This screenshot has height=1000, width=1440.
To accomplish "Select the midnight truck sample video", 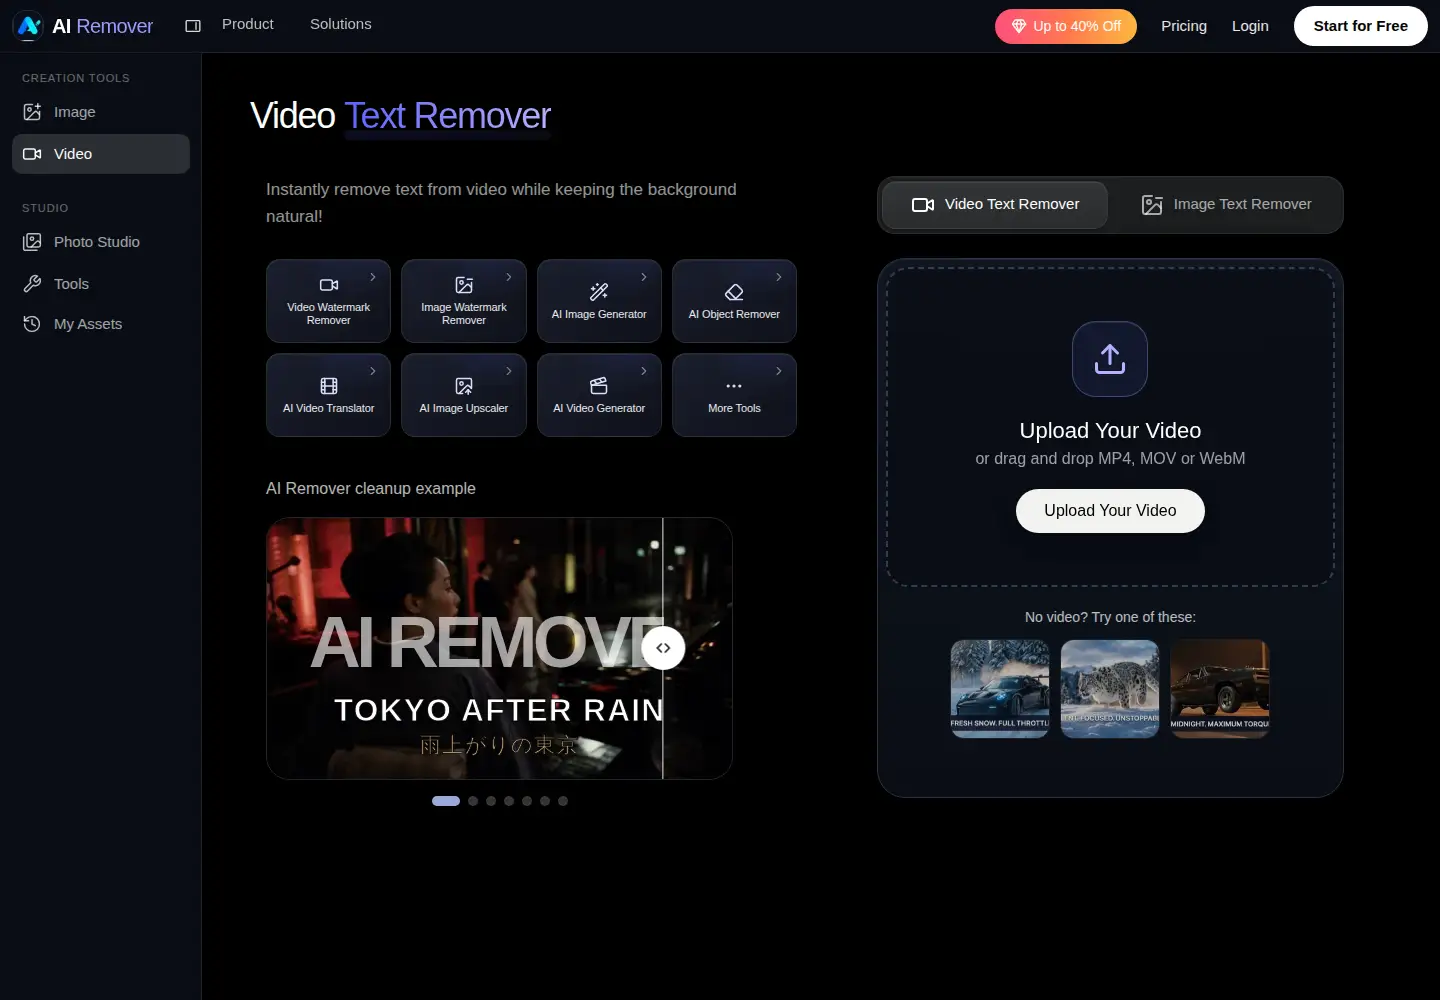I will coord(1220,689).
